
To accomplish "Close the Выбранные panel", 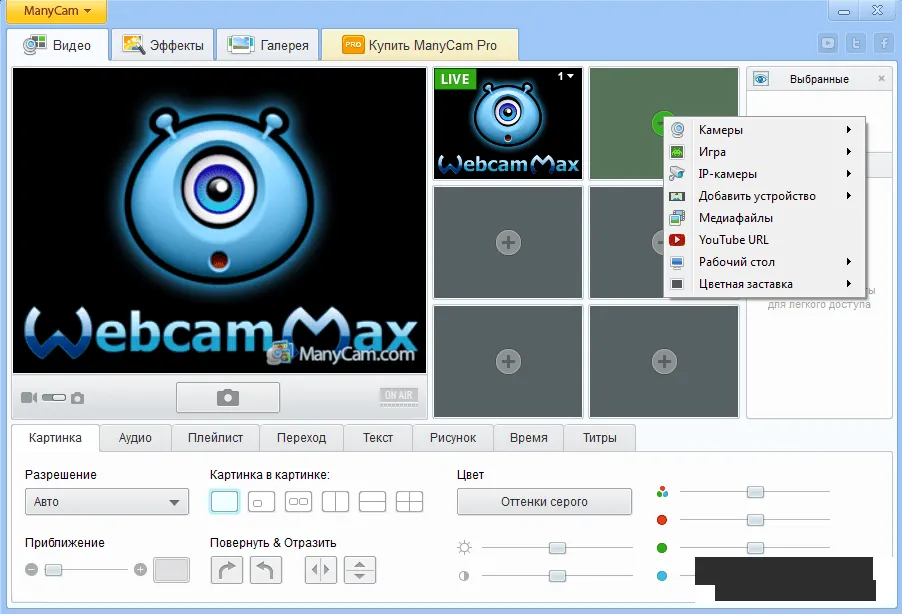I will pos(881,78).
